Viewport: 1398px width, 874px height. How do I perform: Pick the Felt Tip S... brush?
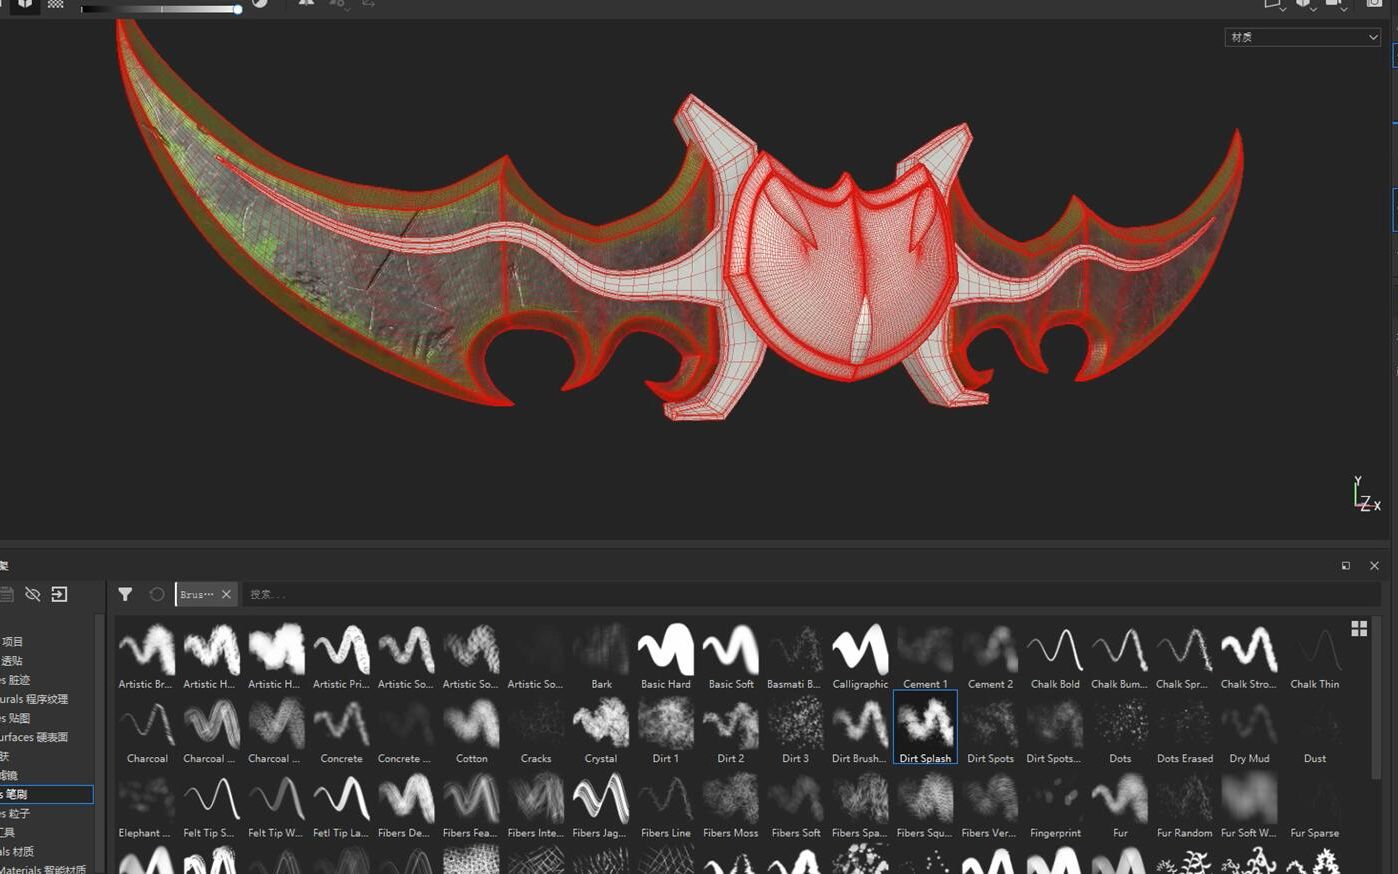point(211,805)
